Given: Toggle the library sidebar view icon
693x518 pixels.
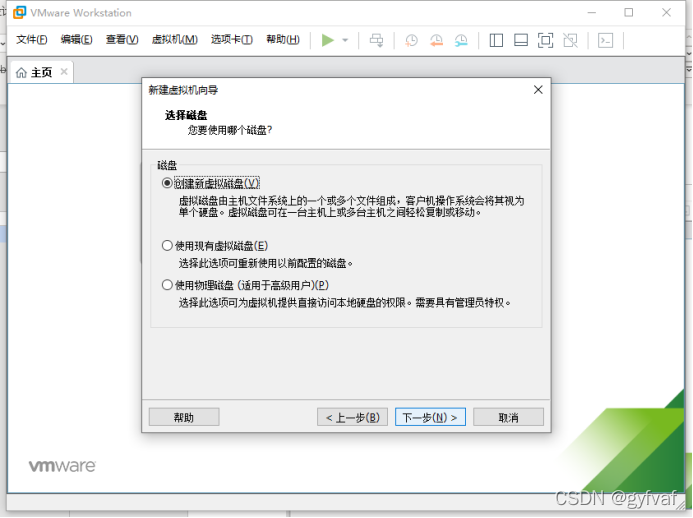Looking at the screenshot, I should pyautogui.click(x=496, y=41).
